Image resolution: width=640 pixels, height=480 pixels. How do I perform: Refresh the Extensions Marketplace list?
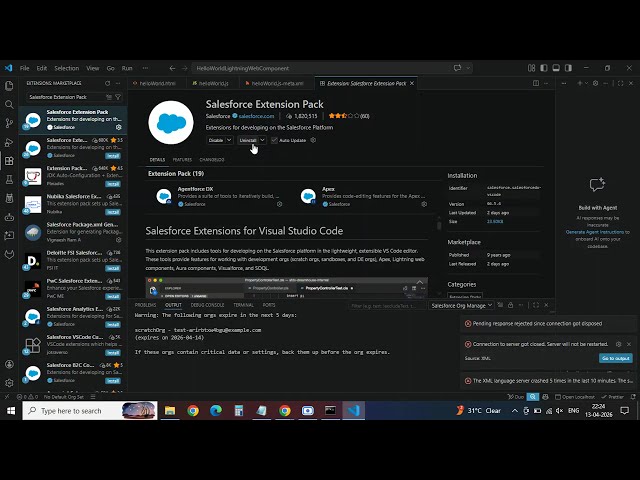pos(107,83)
